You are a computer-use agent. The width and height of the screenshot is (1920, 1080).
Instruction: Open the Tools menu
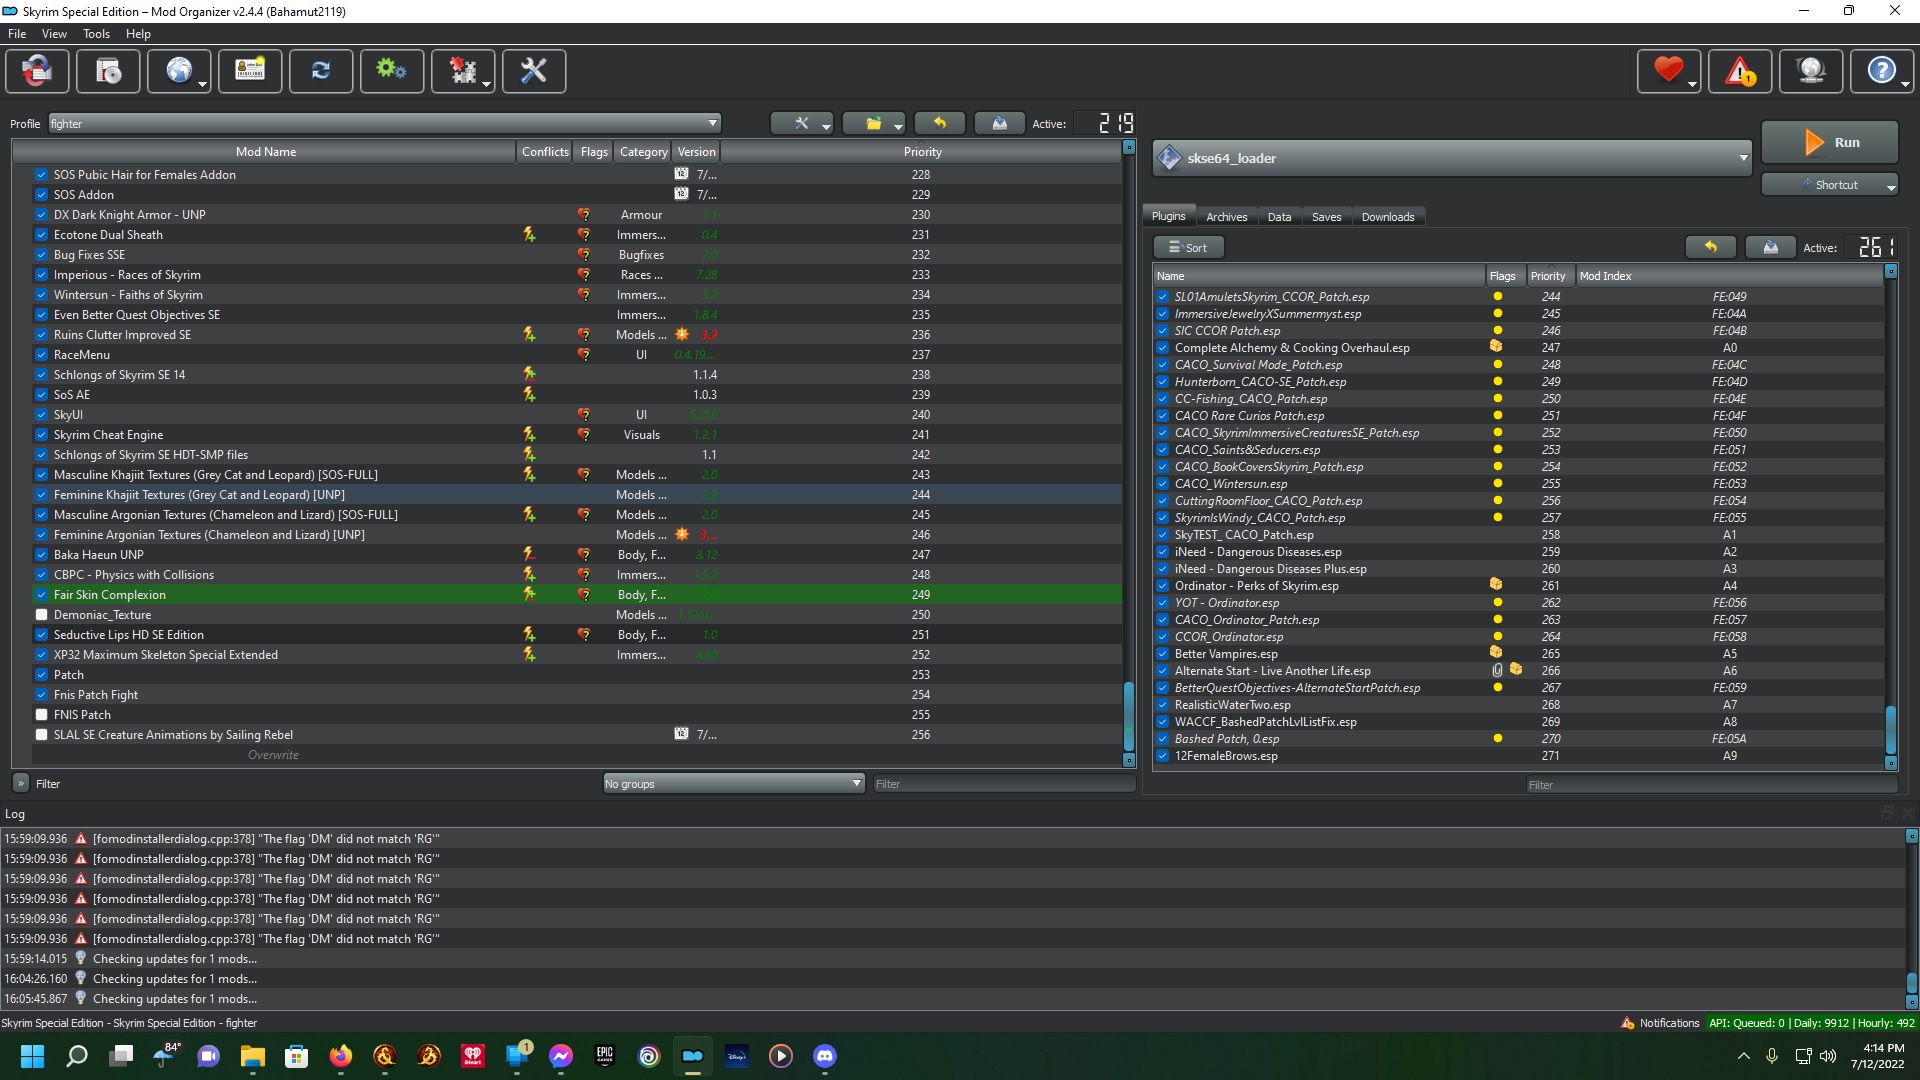click(x=96, y=34)
